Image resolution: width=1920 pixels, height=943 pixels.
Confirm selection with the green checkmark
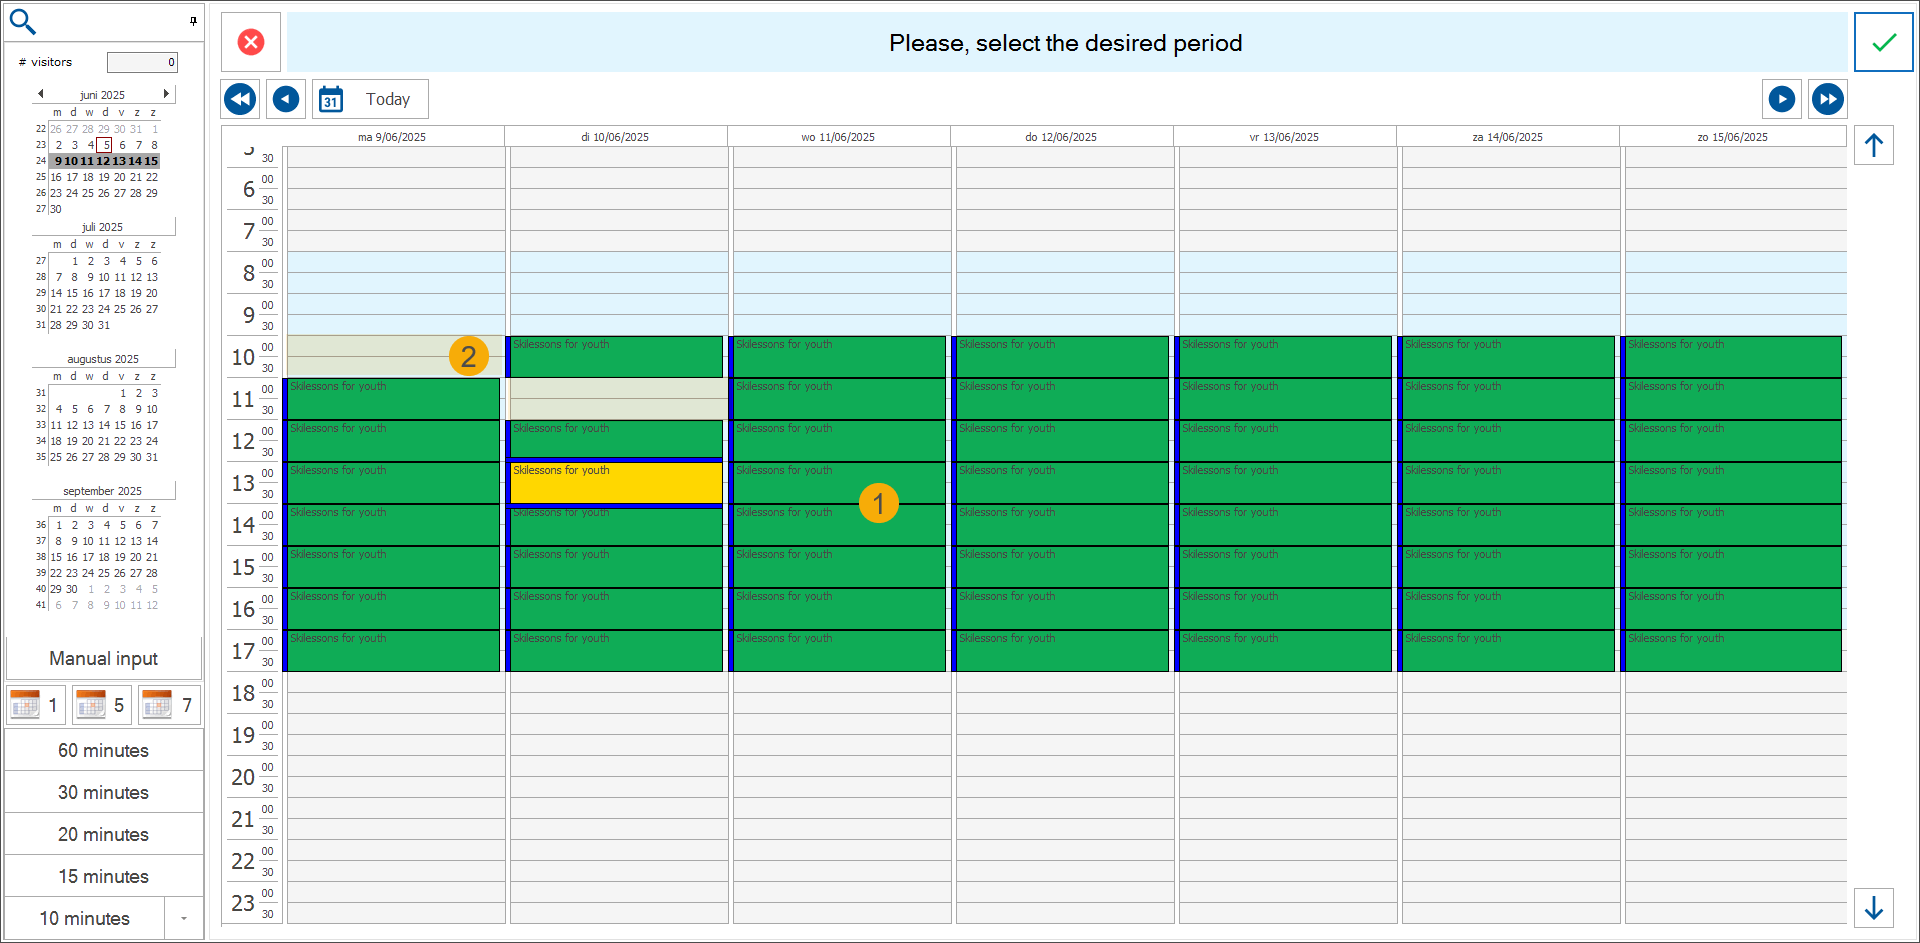tap(1884, 42)
